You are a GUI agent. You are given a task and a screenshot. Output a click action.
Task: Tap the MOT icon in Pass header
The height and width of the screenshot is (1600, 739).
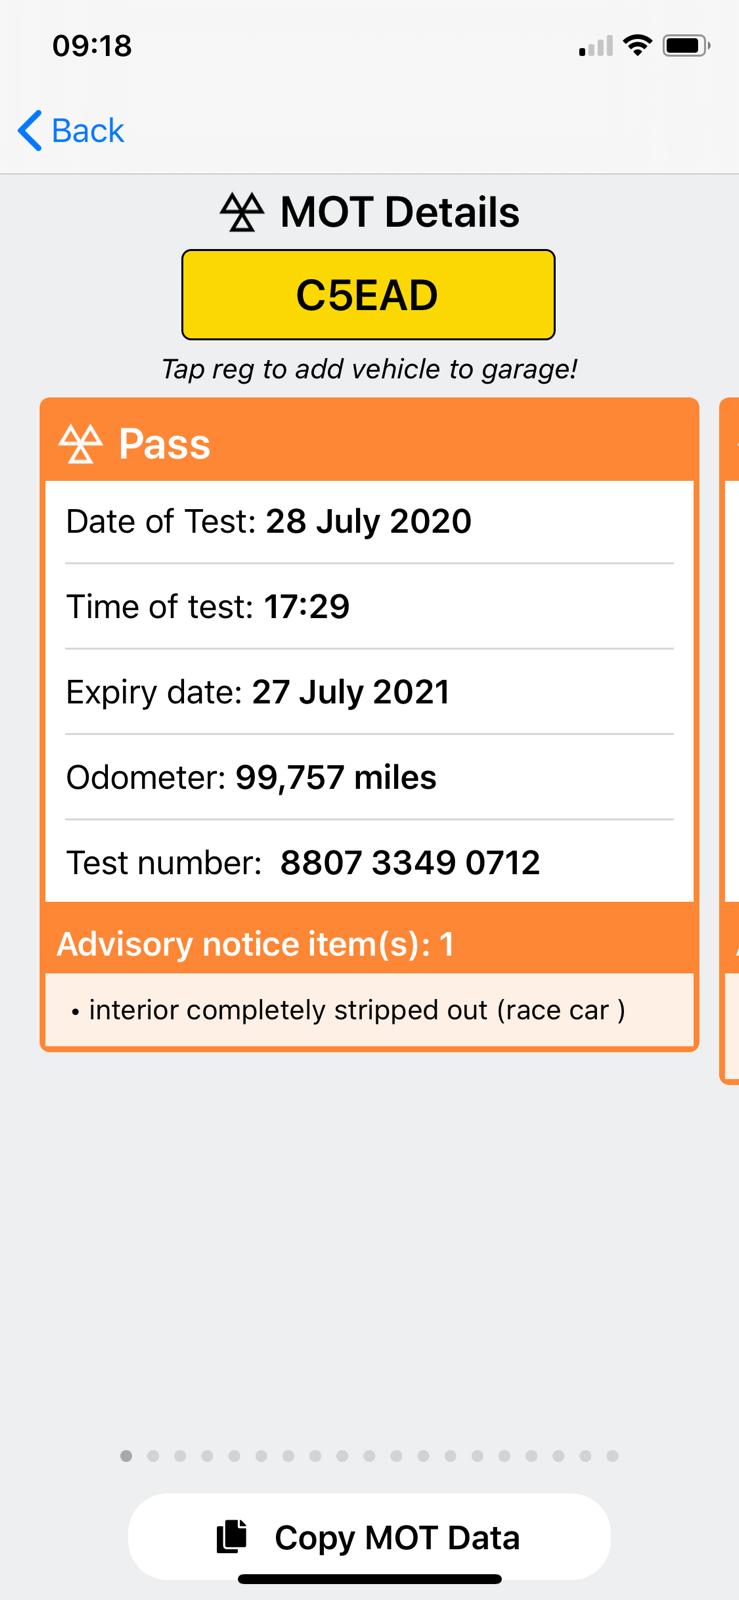coord(81,444)
